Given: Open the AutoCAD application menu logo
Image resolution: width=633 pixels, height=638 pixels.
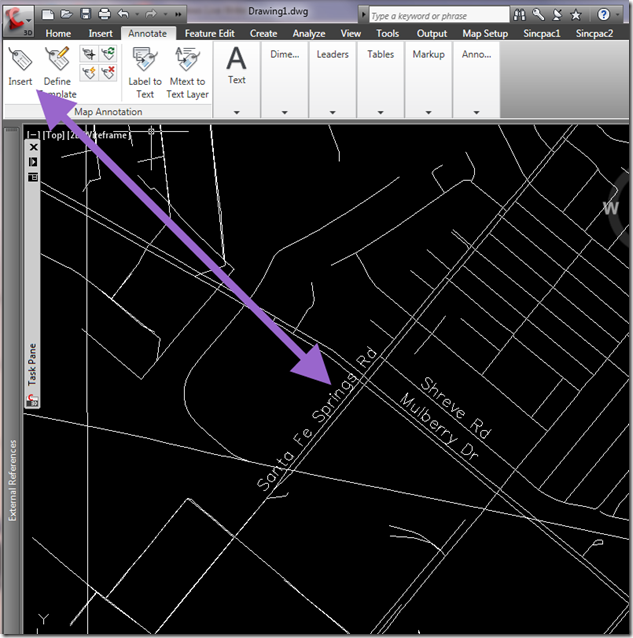Looking at the screenshot, I should coord(17,16).
